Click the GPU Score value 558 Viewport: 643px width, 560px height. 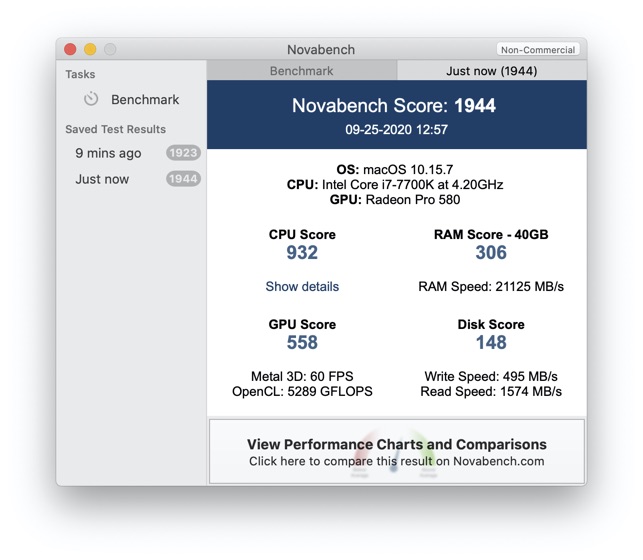tap(302, 342)
